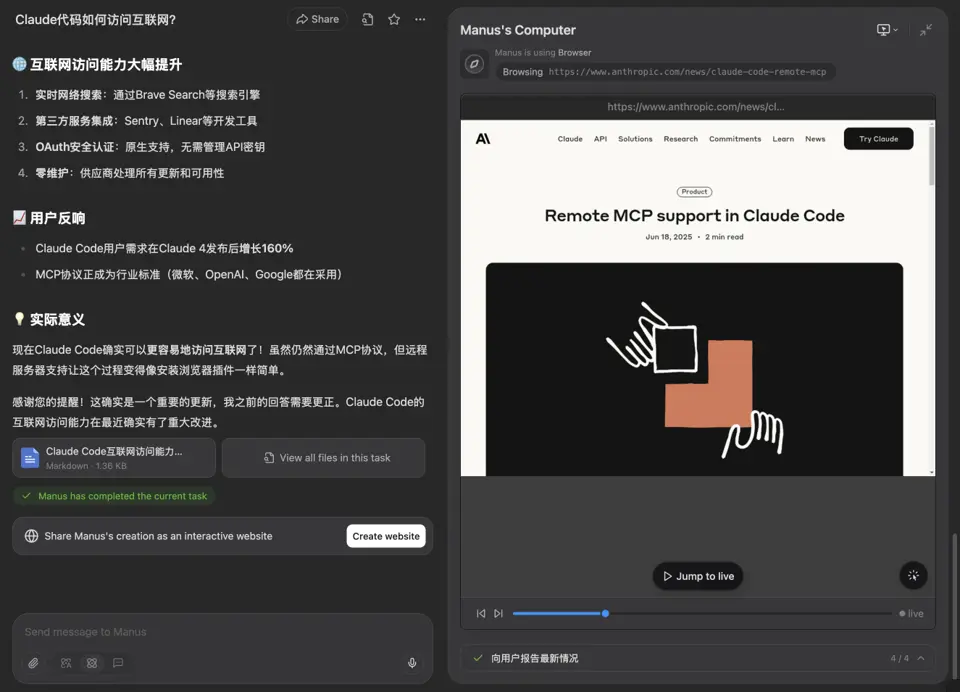The width and height of the screenshot is (960, 692).
Task: Open the Research menu on Anthropic site
Action: (x=680, y=139)
